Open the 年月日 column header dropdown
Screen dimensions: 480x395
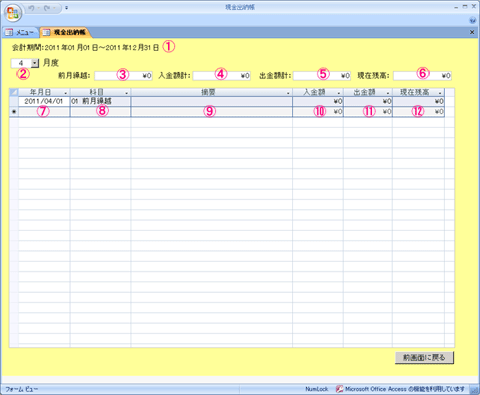point(66,93)
